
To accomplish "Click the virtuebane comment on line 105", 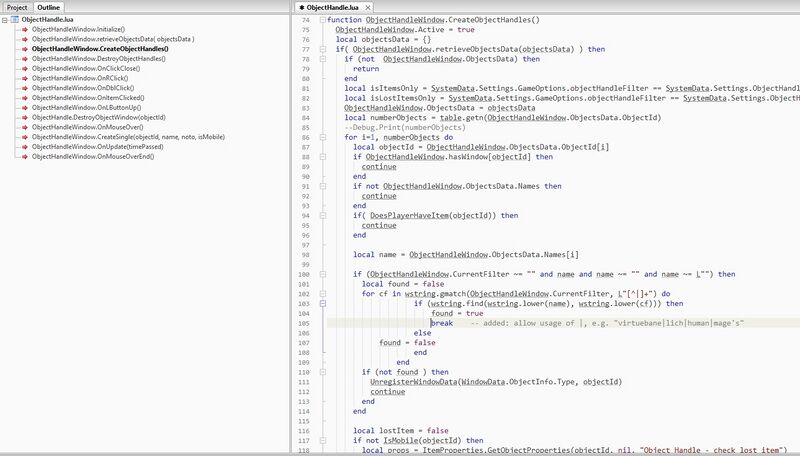I will click(607, 323).
